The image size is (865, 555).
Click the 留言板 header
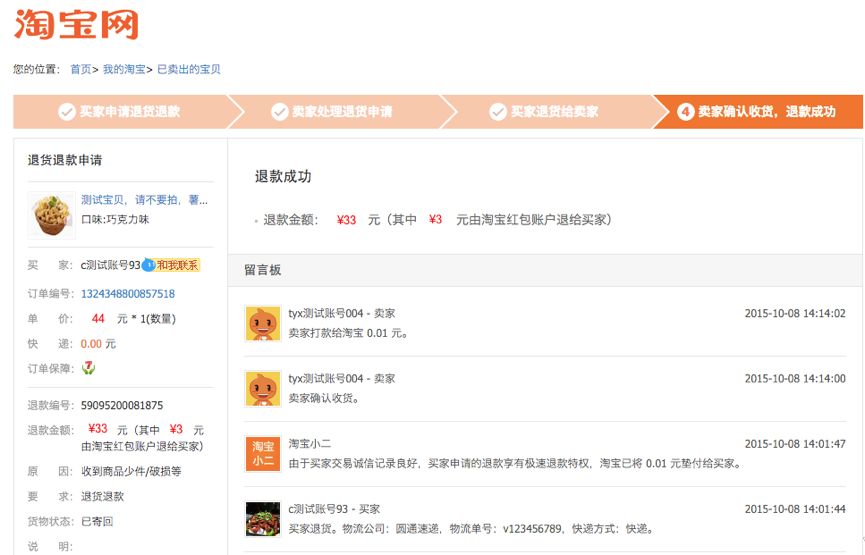coord(263,270)
